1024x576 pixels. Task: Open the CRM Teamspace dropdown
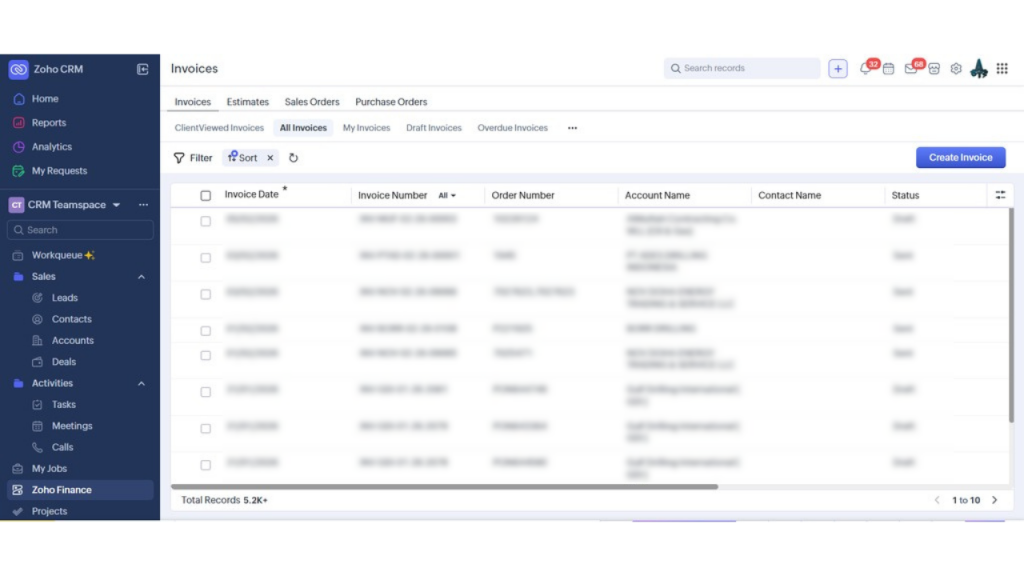click(x=116, y=205)
